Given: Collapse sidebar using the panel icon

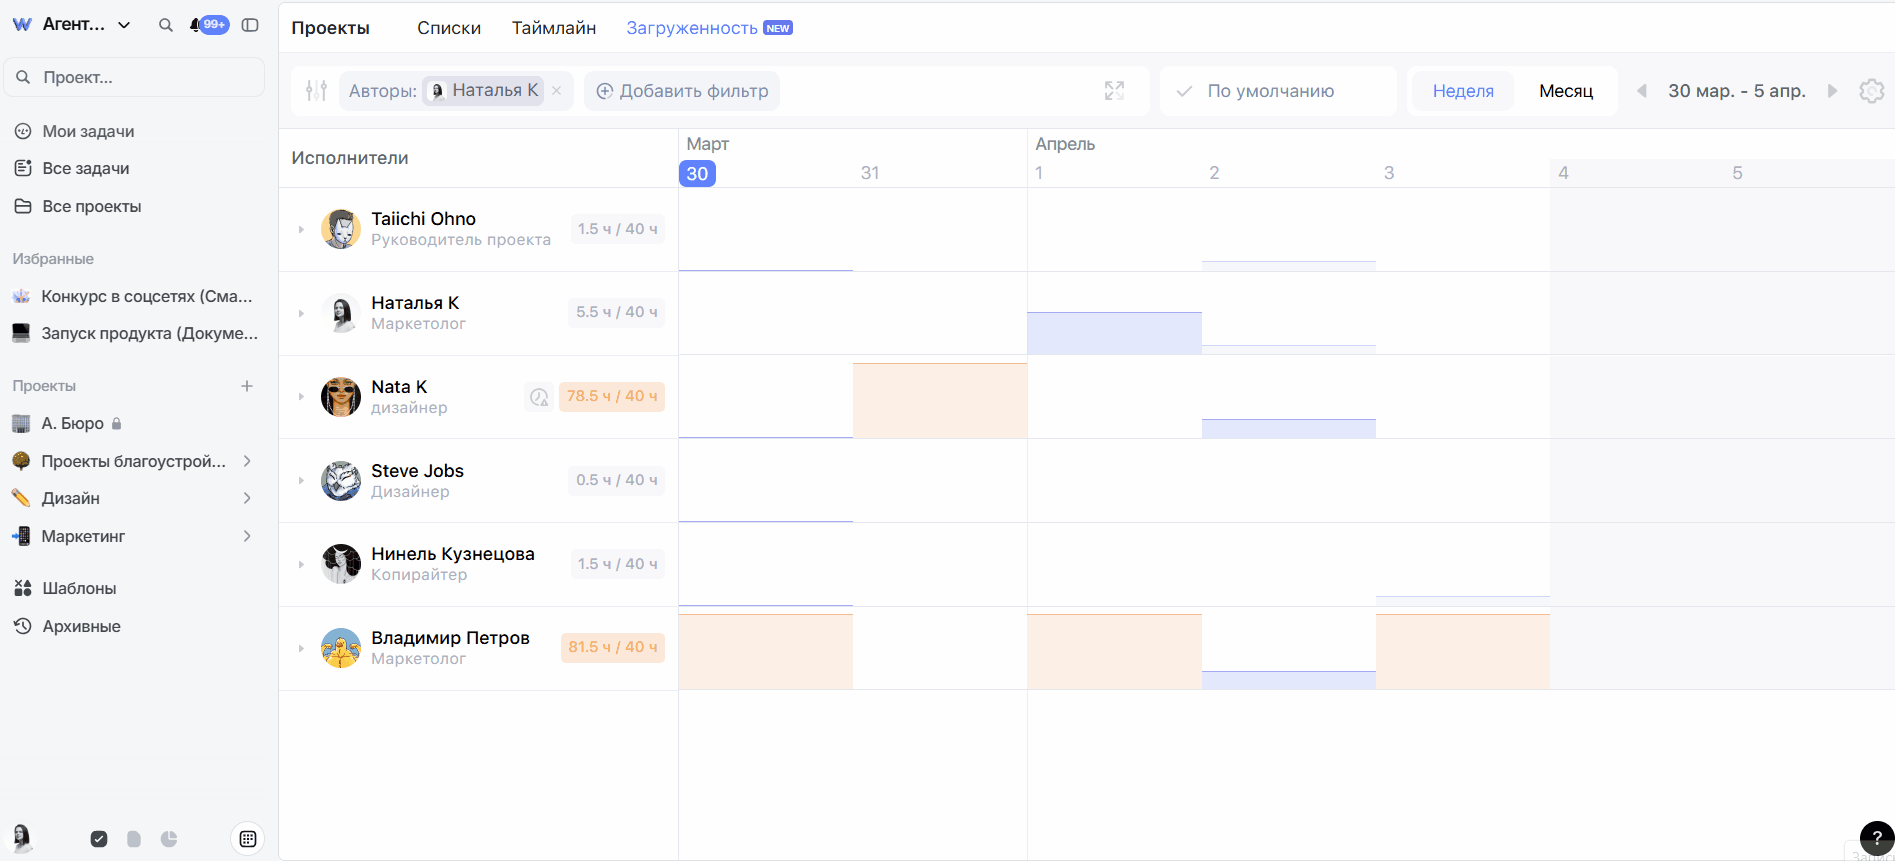Looking at the screenshot, I should [250, 25].
